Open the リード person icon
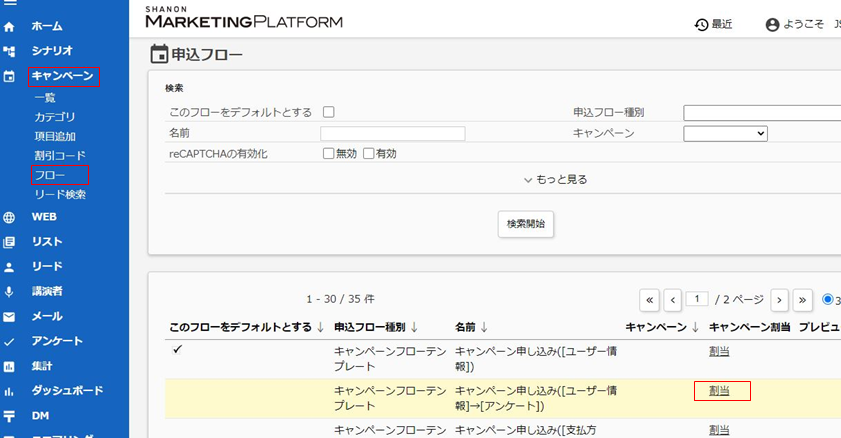Screen dimensions: 841x438 click(10, 267)
